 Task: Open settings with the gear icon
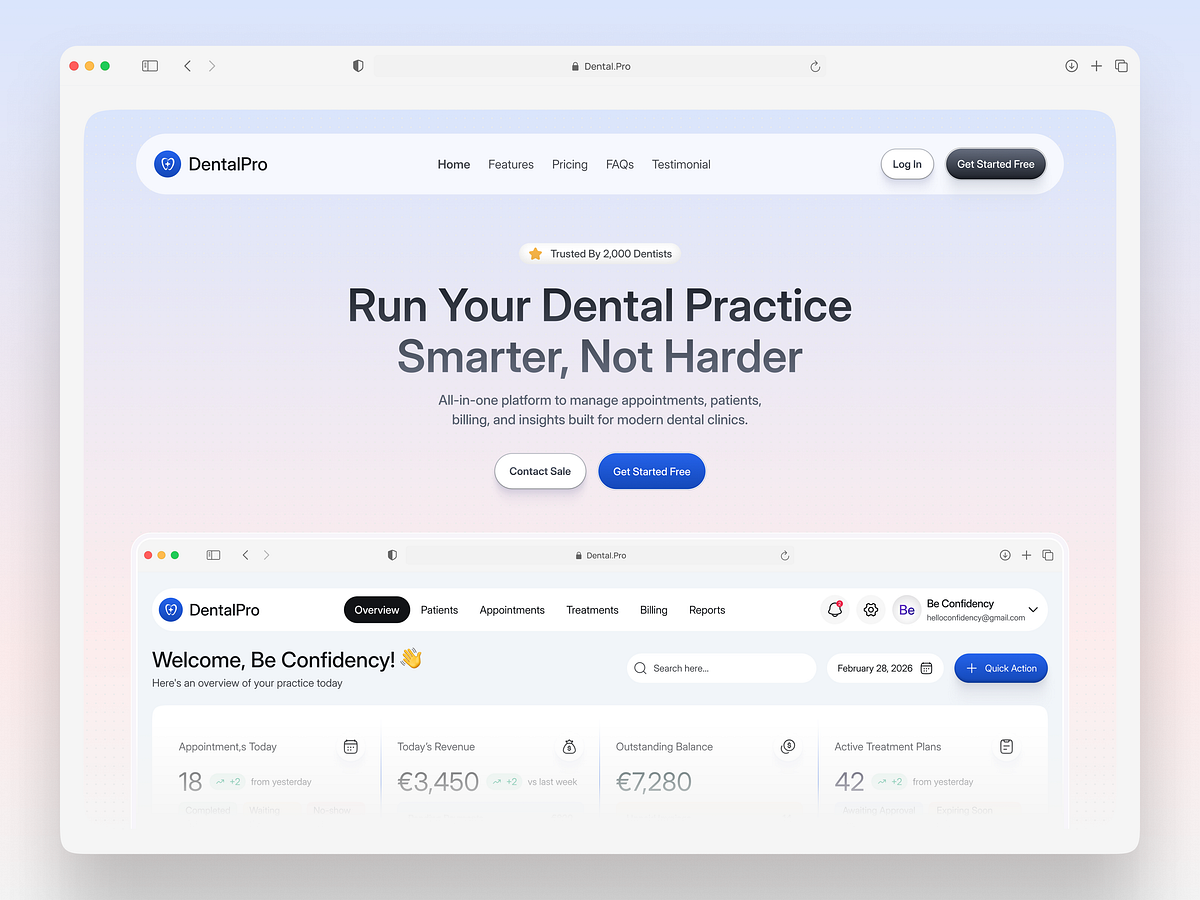(870, 609)
